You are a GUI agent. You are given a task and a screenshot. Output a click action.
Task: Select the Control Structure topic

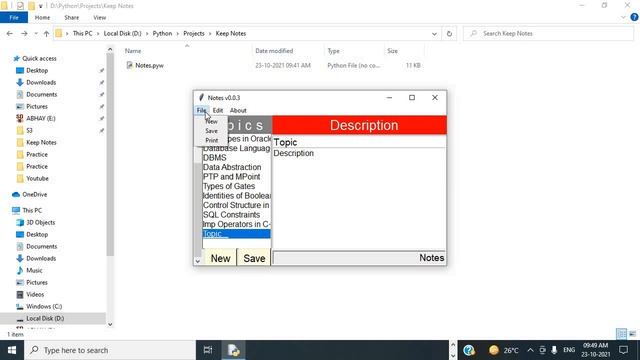click(x=236, y=205)
